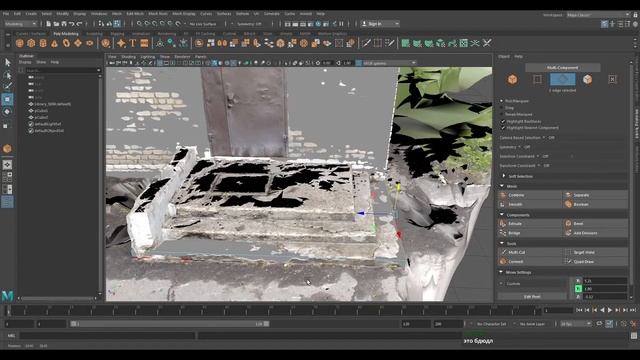Create a polygon cube from the shelf

point(31,43)
